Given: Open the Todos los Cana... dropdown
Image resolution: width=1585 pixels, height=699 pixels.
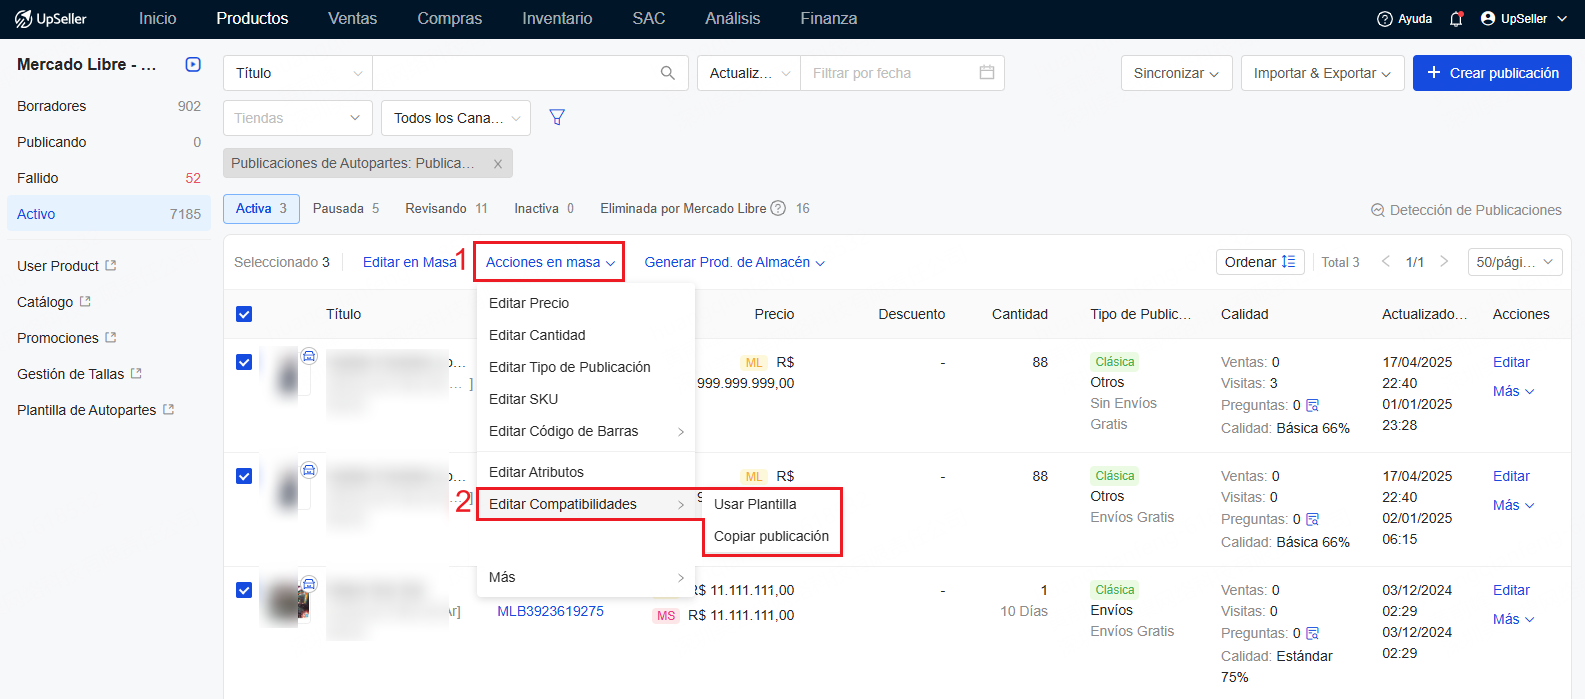Looking at the screenshot, I should click(456, 118).
